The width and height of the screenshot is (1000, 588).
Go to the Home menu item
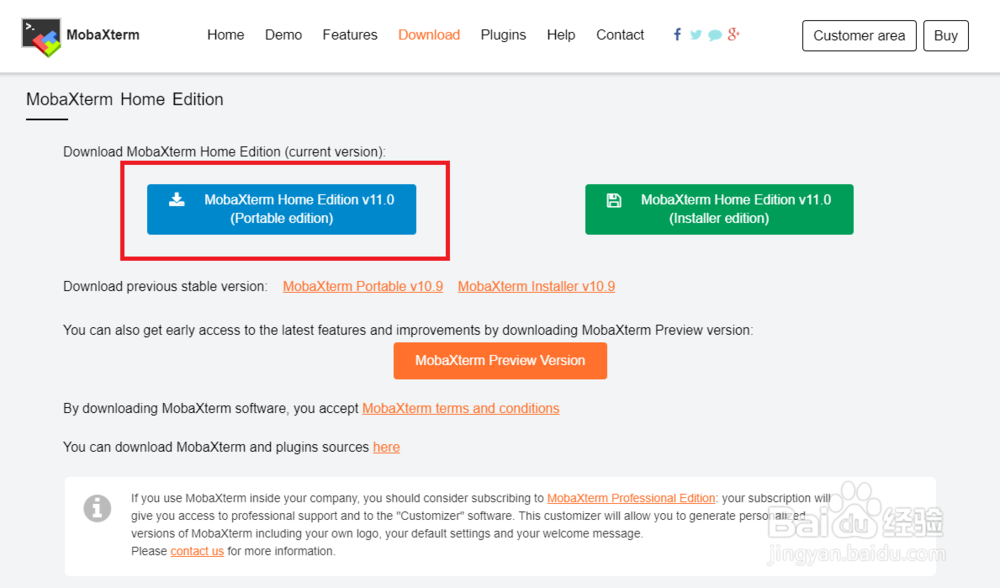pyautogui.click(x=226, y=35)
